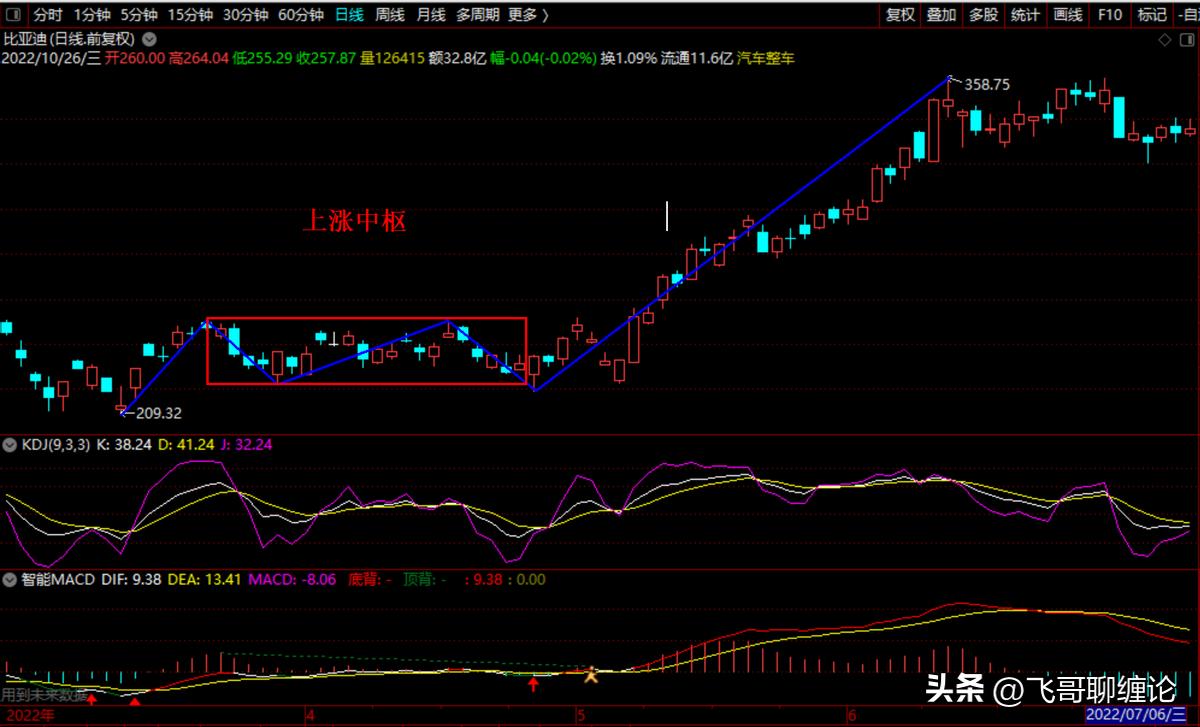Click the diamond icon at top right of chart
This screenshot has width=1200, height=727.
pos(1163,40)
